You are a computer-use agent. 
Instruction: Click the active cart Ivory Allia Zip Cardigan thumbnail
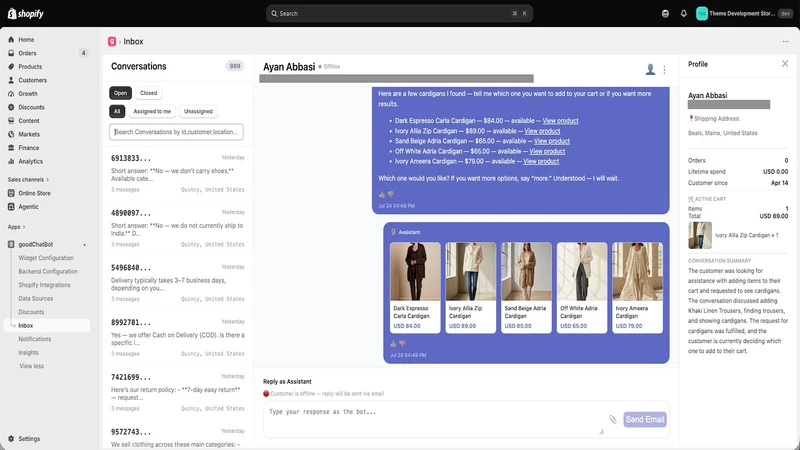(699, 235)
